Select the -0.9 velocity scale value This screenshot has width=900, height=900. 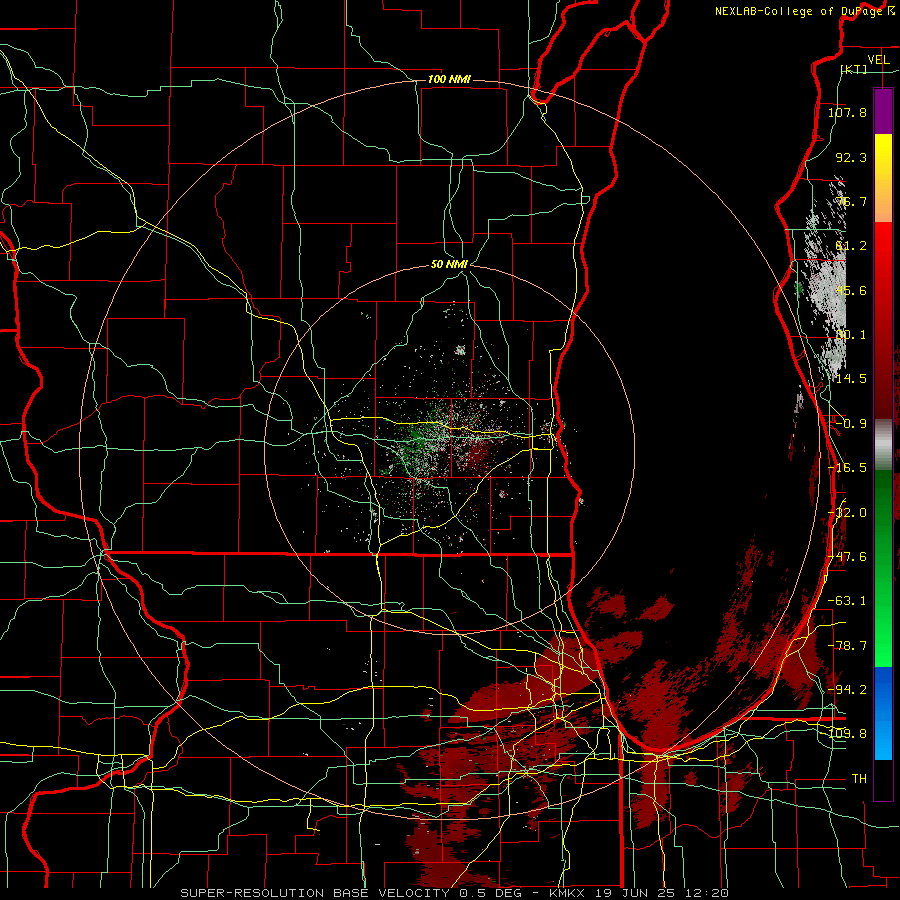click(851, 424)
